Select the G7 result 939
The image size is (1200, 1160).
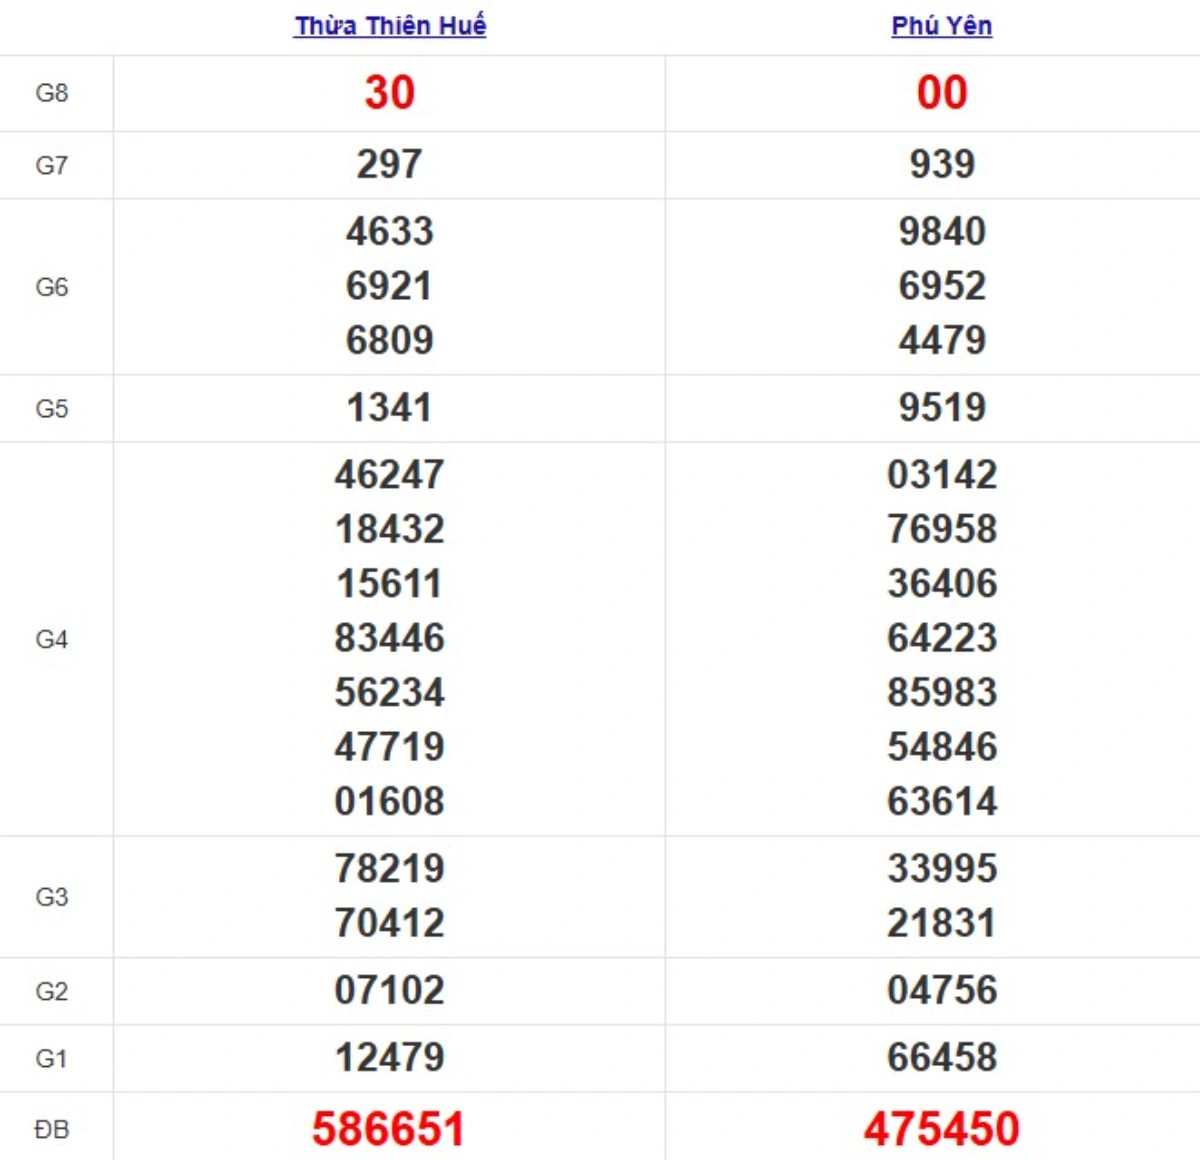pos(942,164)
